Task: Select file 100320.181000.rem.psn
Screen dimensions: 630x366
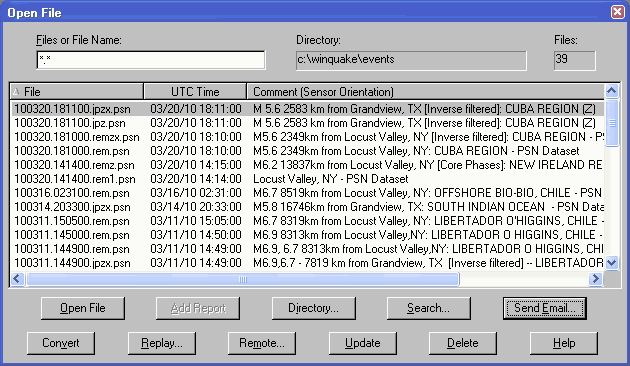Action: pyautogui.click(x=72, y=151)
